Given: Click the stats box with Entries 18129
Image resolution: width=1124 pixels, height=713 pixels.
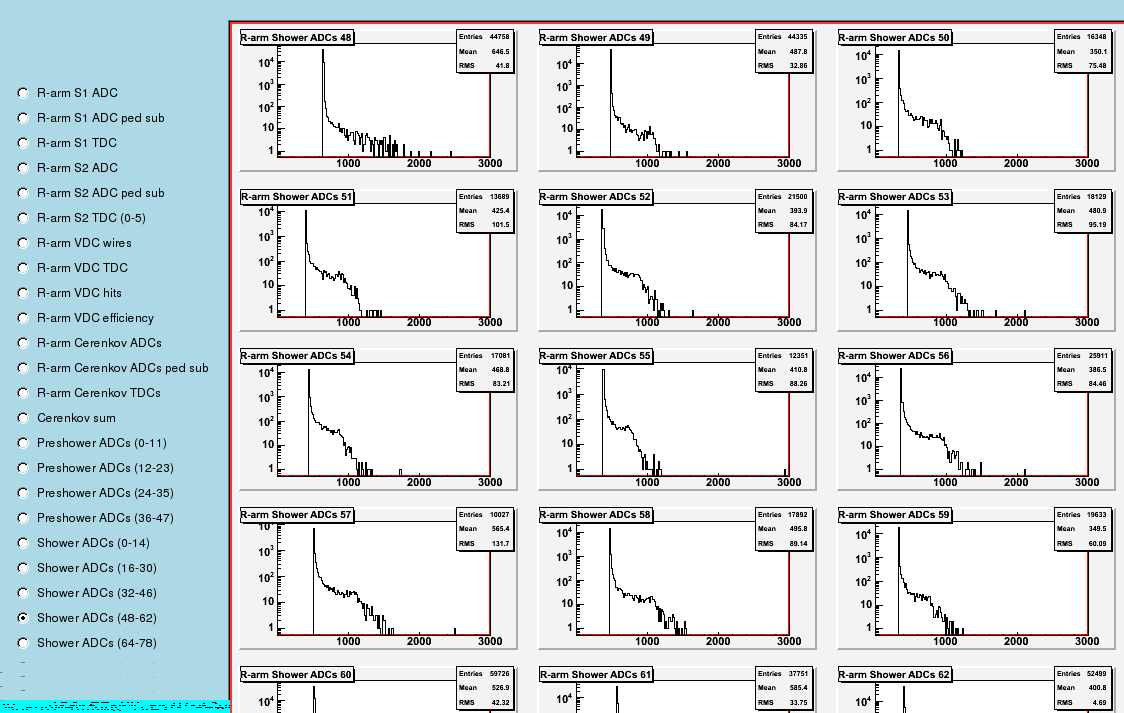Looking at the screenshot, I should point(1083,210).
